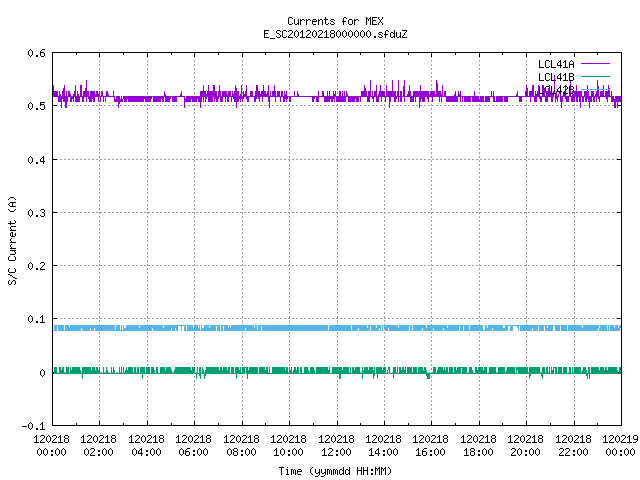Click the blue LCL42B legend line sample
This screenshot has height=480, width=640.
pos(595,89)
